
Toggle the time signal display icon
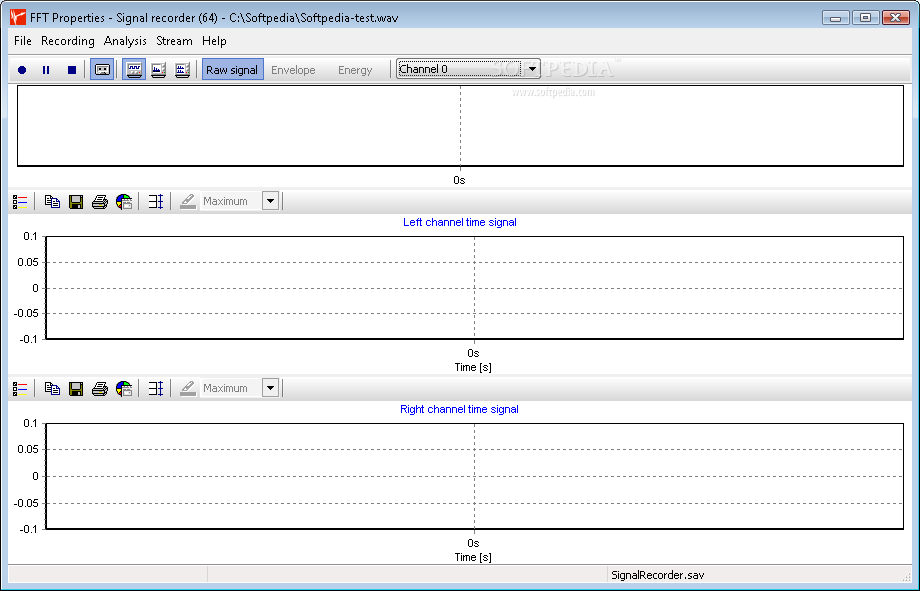point(134,70)
